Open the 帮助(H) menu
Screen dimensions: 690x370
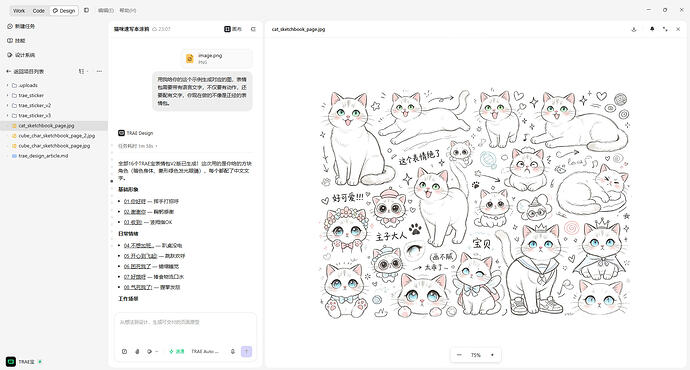point(128,10)
